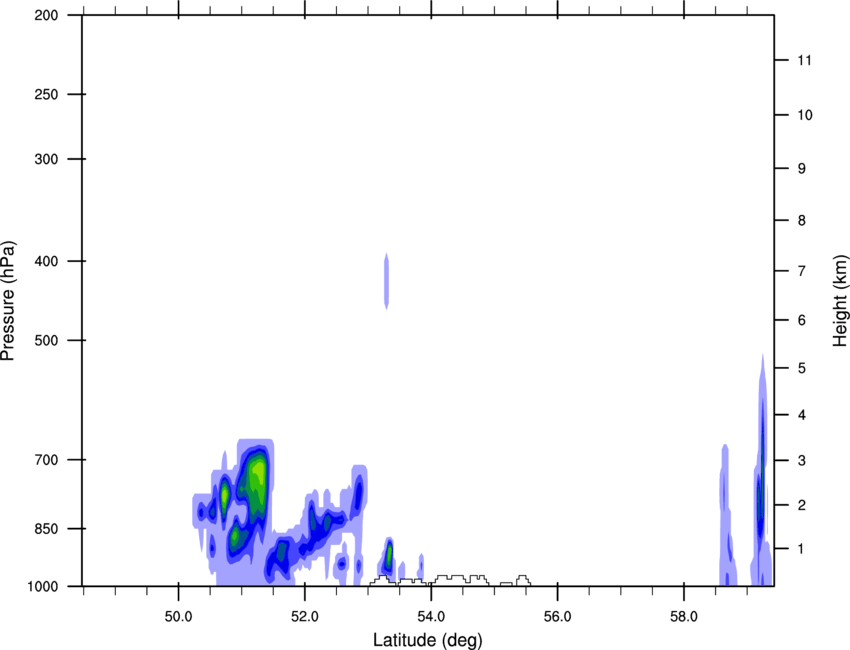Click the isolated thin blob near 400 hPa
The image size is (850, 650).
[x=386, y=281]
